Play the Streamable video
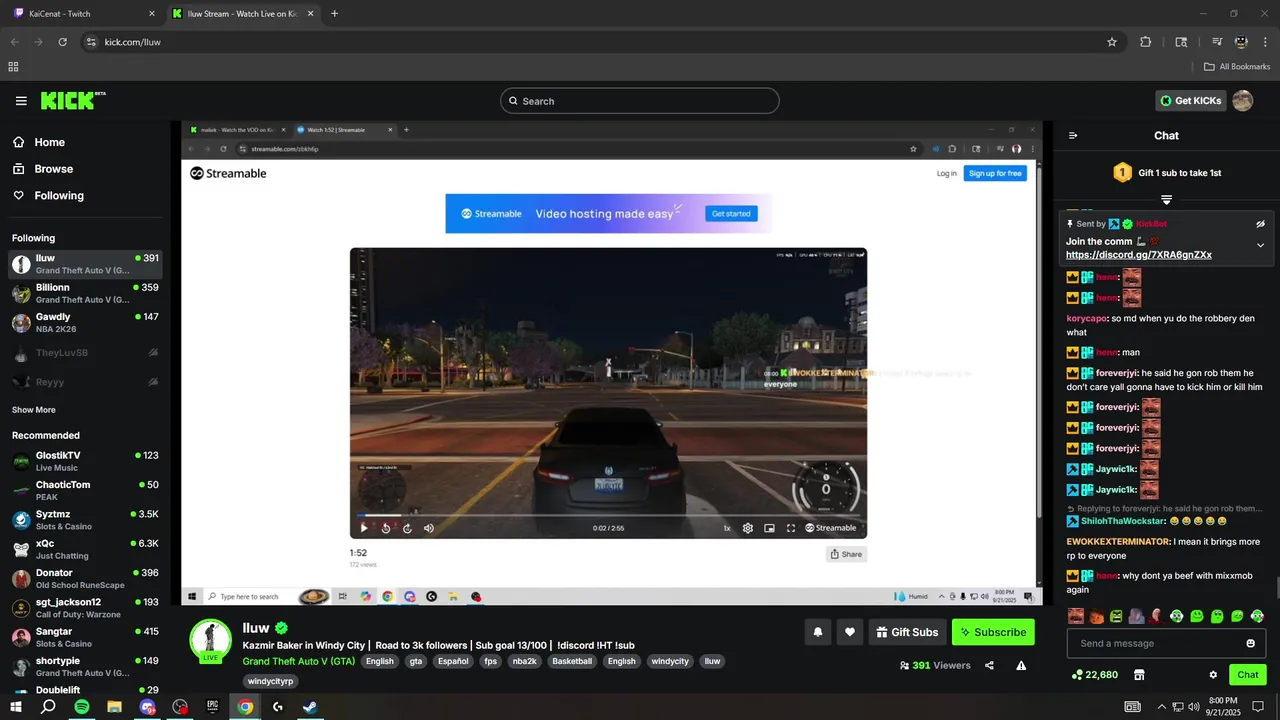Viewport: 1280px width, 720px height. [x=364, y=528]
